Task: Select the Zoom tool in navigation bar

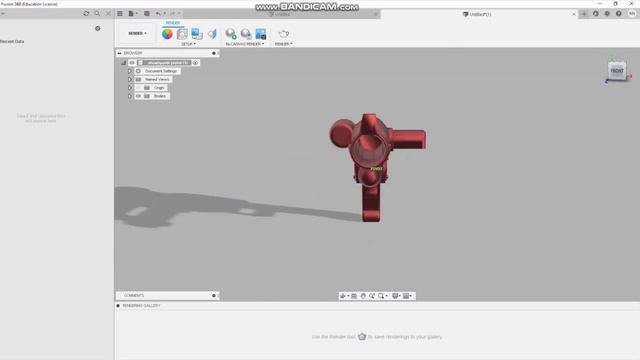Action: coord(372,296)
